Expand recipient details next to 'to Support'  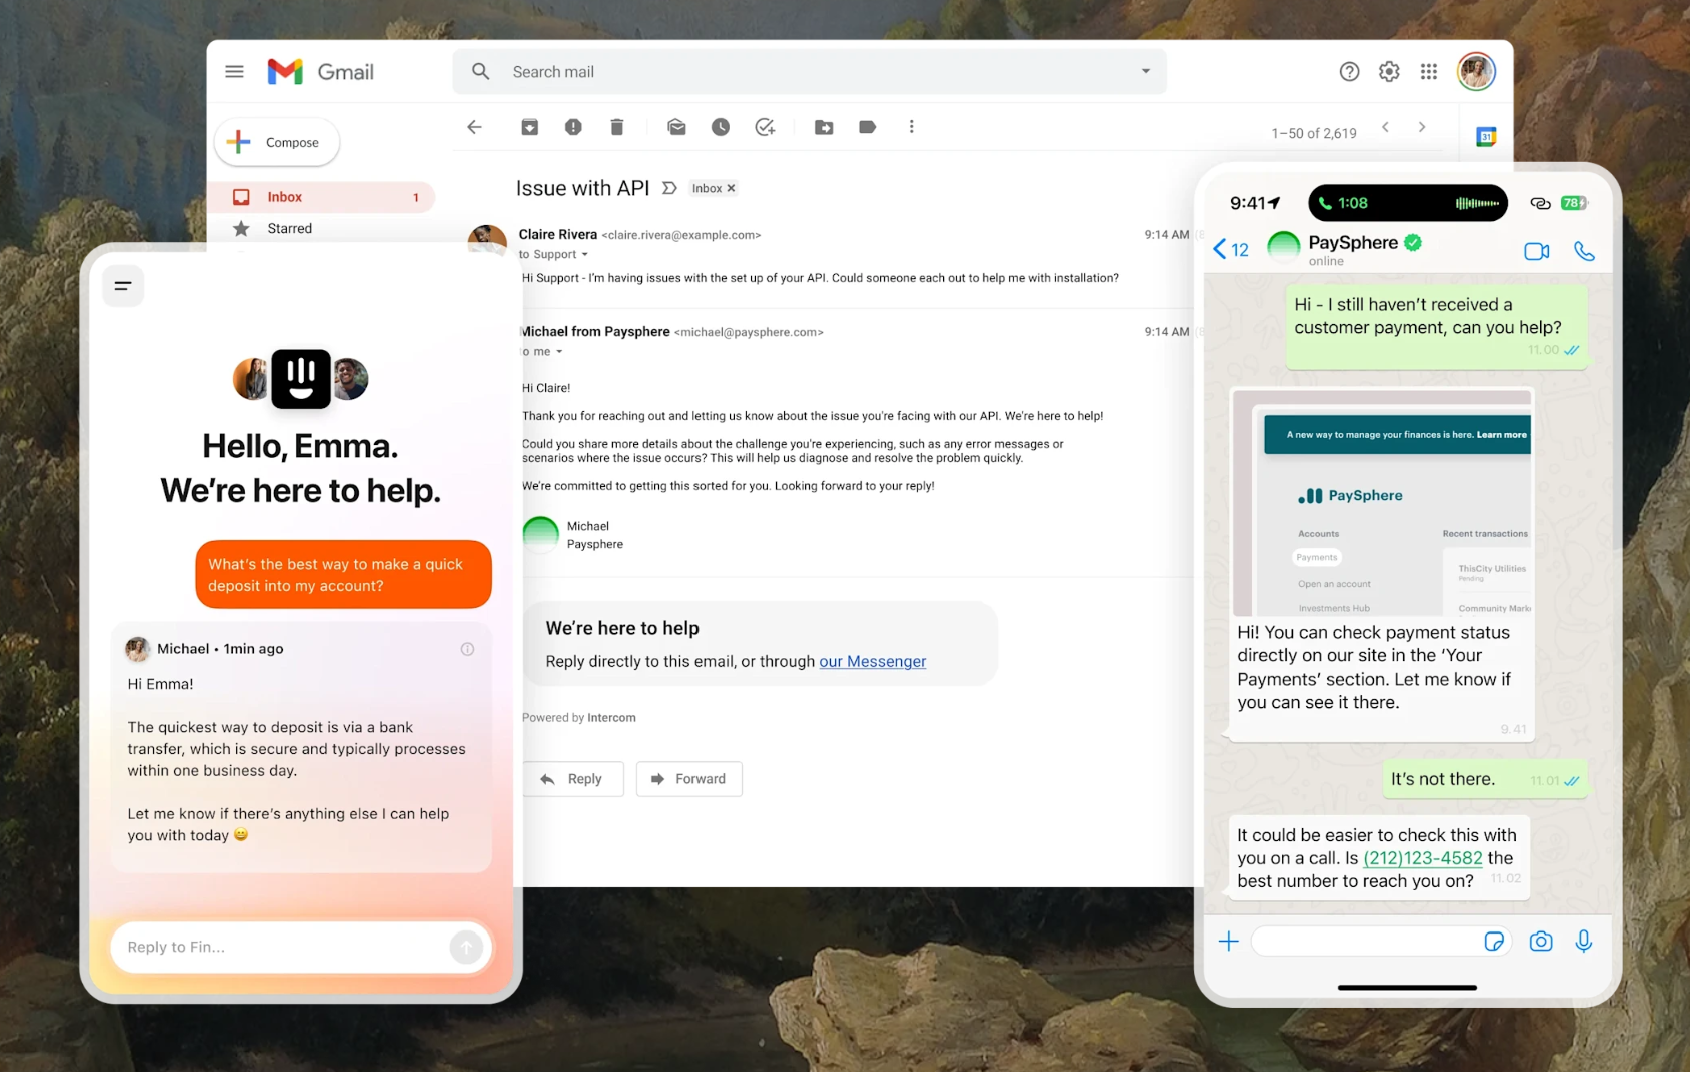coord(585,255)
